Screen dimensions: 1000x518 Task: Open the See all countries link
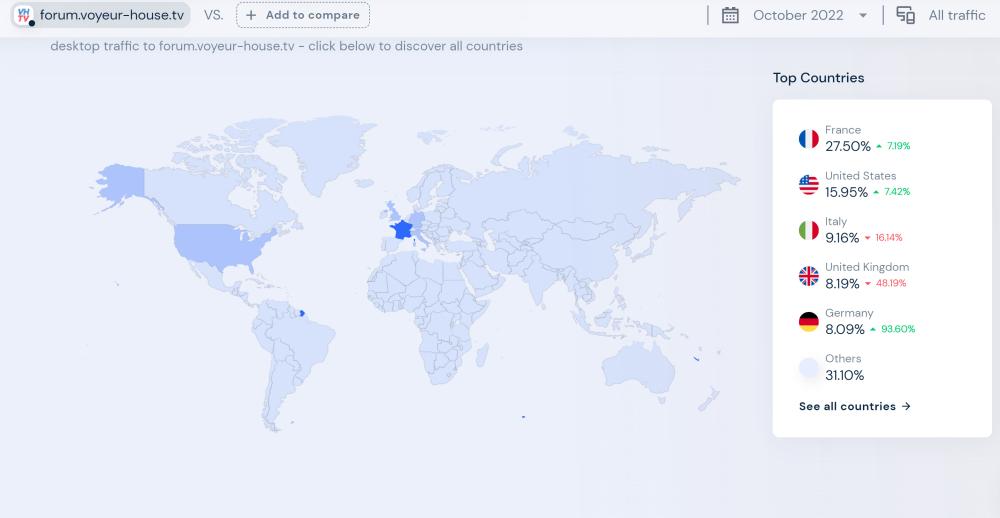(x=854, y=406)
